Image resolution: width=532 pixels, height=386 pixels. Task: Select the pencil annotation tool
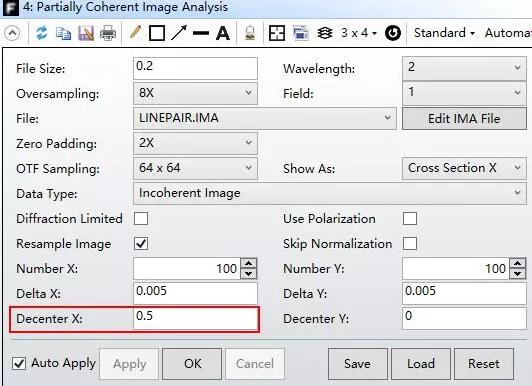135,33
